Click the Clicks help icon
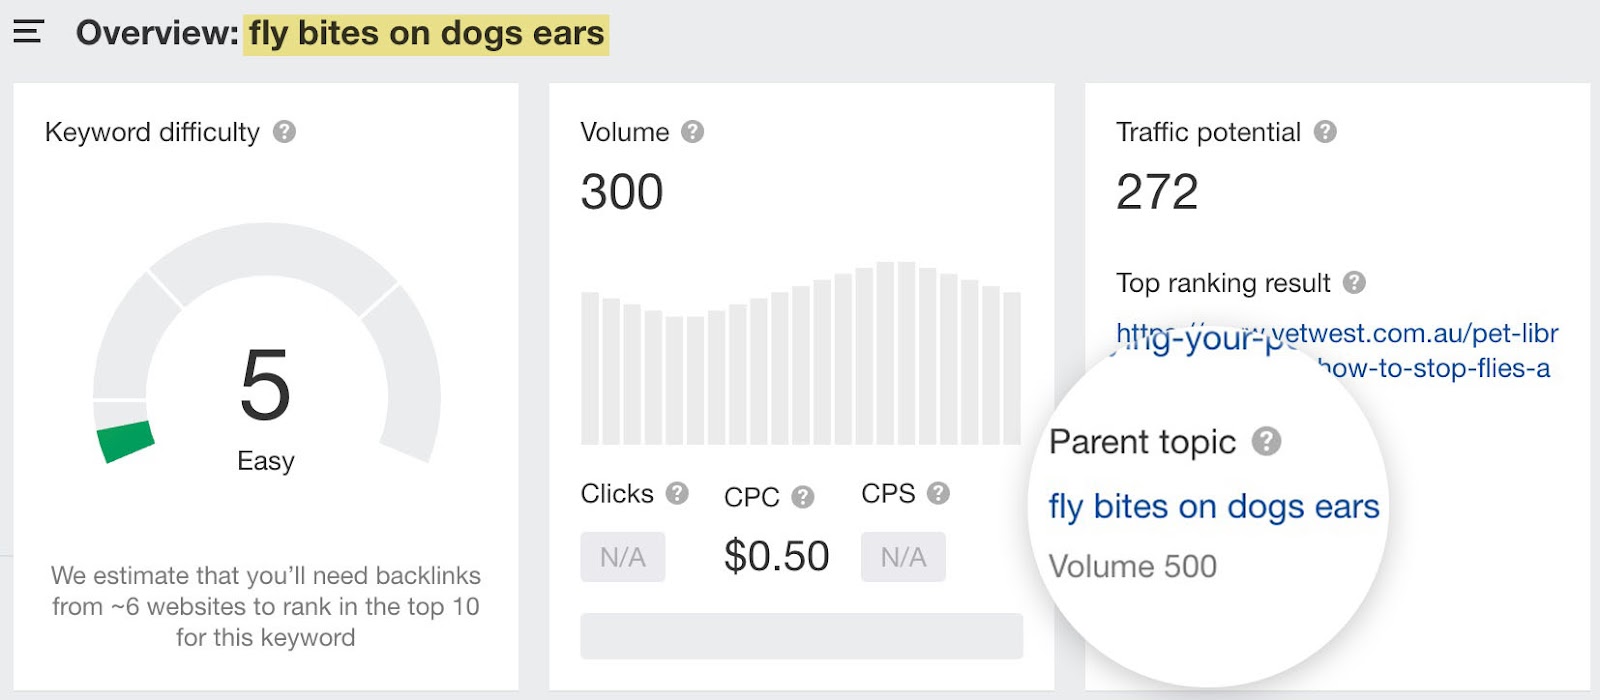 point(677,493)
